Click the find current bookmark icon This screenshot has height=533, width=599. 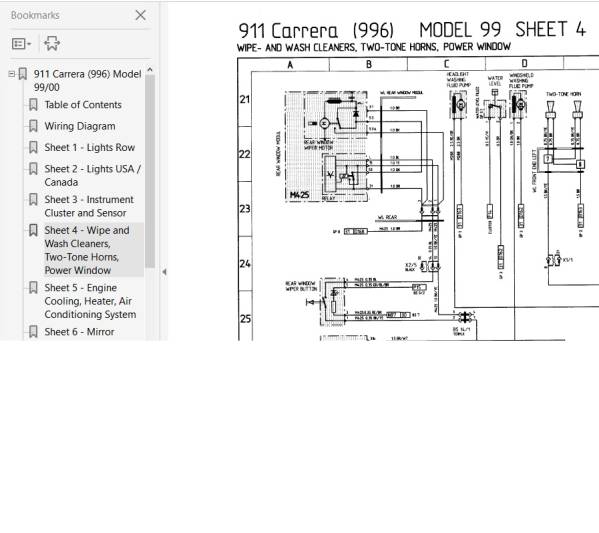pos(52,43)
